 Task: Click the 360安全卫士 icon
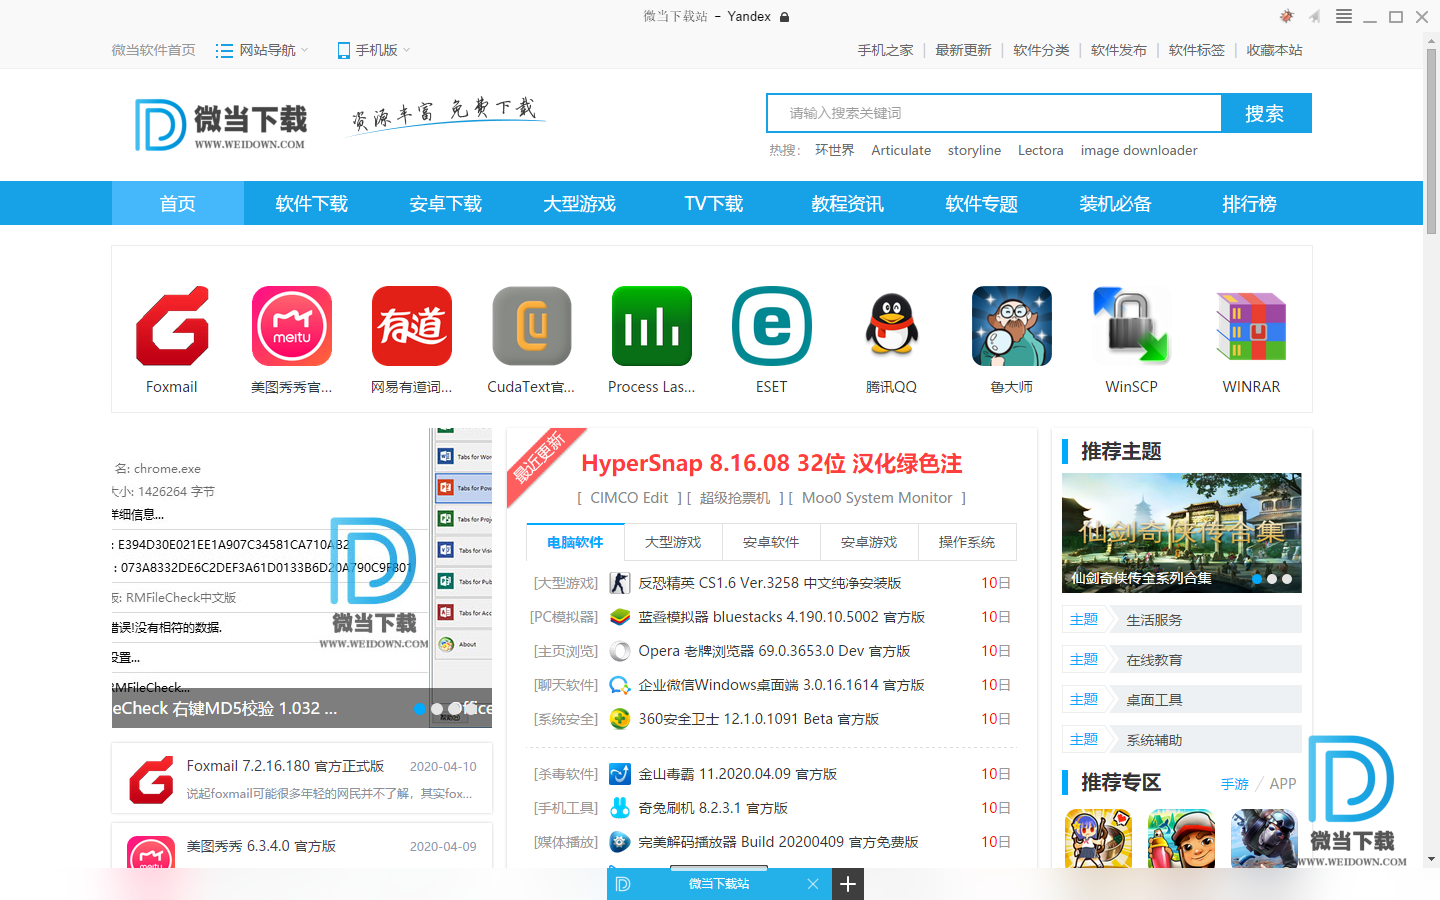click(620, 719)
